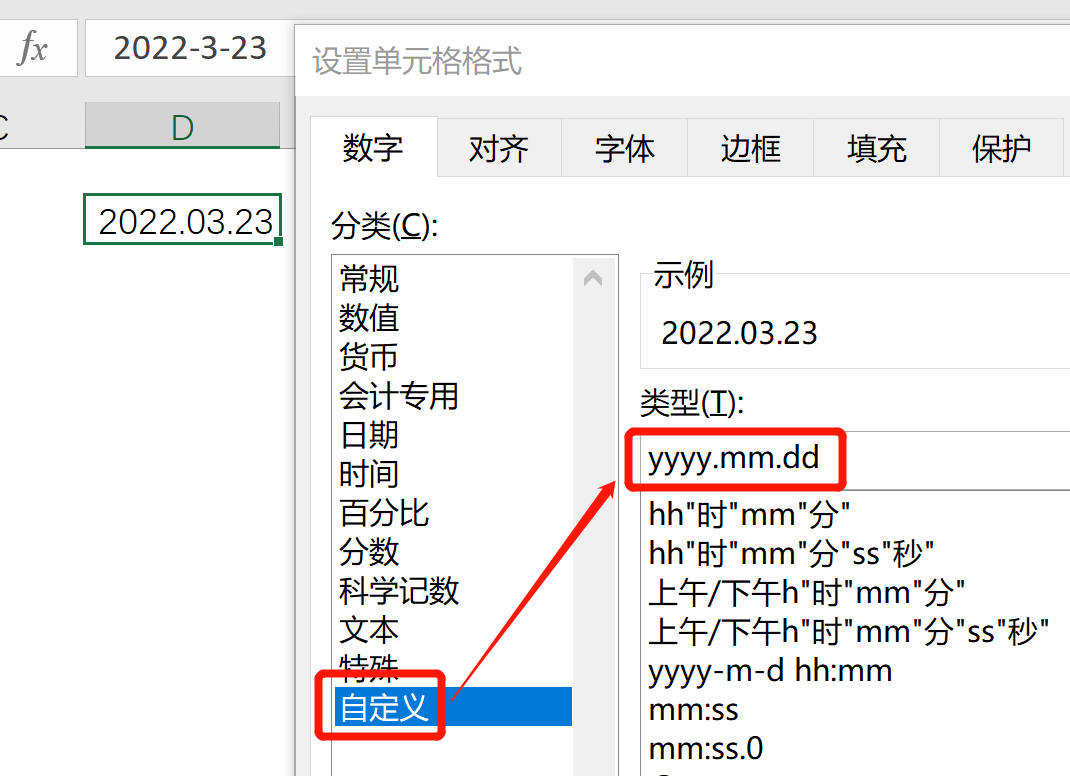Open the 保护 tab
This screenshot has height=776, width=1070.
click(x=1002, y=148)
